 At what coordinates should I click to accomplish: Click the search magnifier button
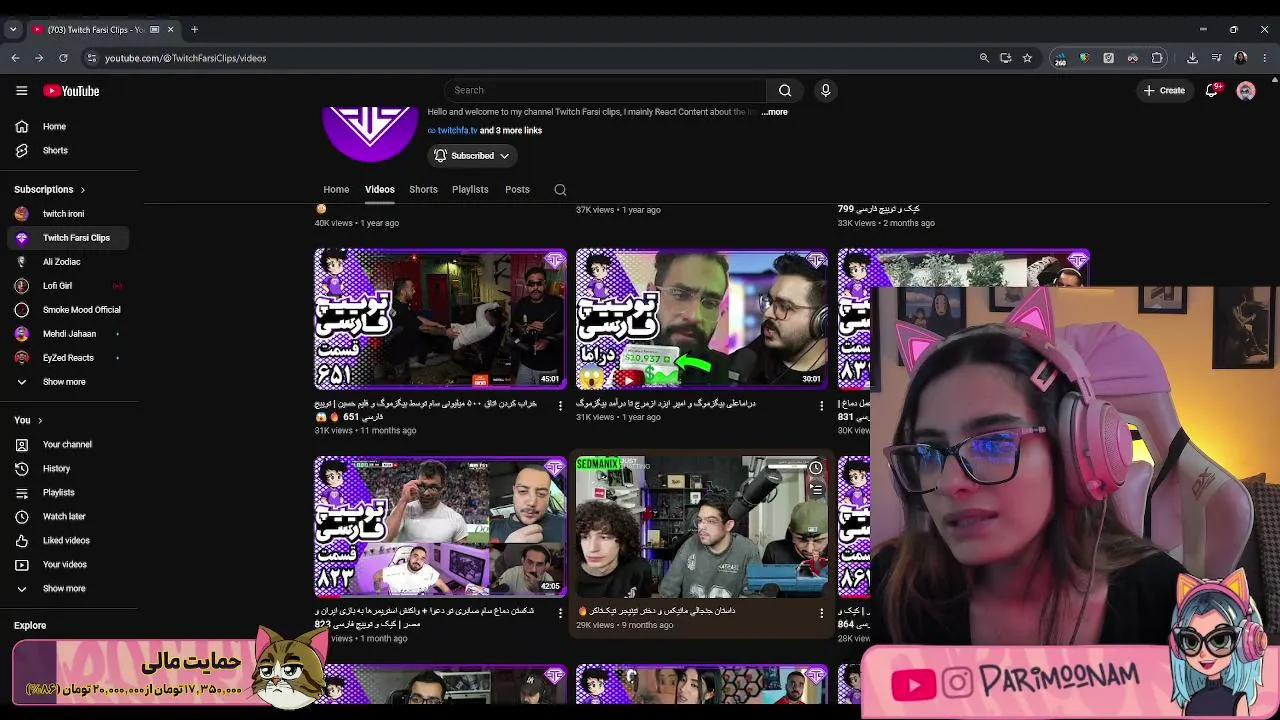click(x=785, y=90)
